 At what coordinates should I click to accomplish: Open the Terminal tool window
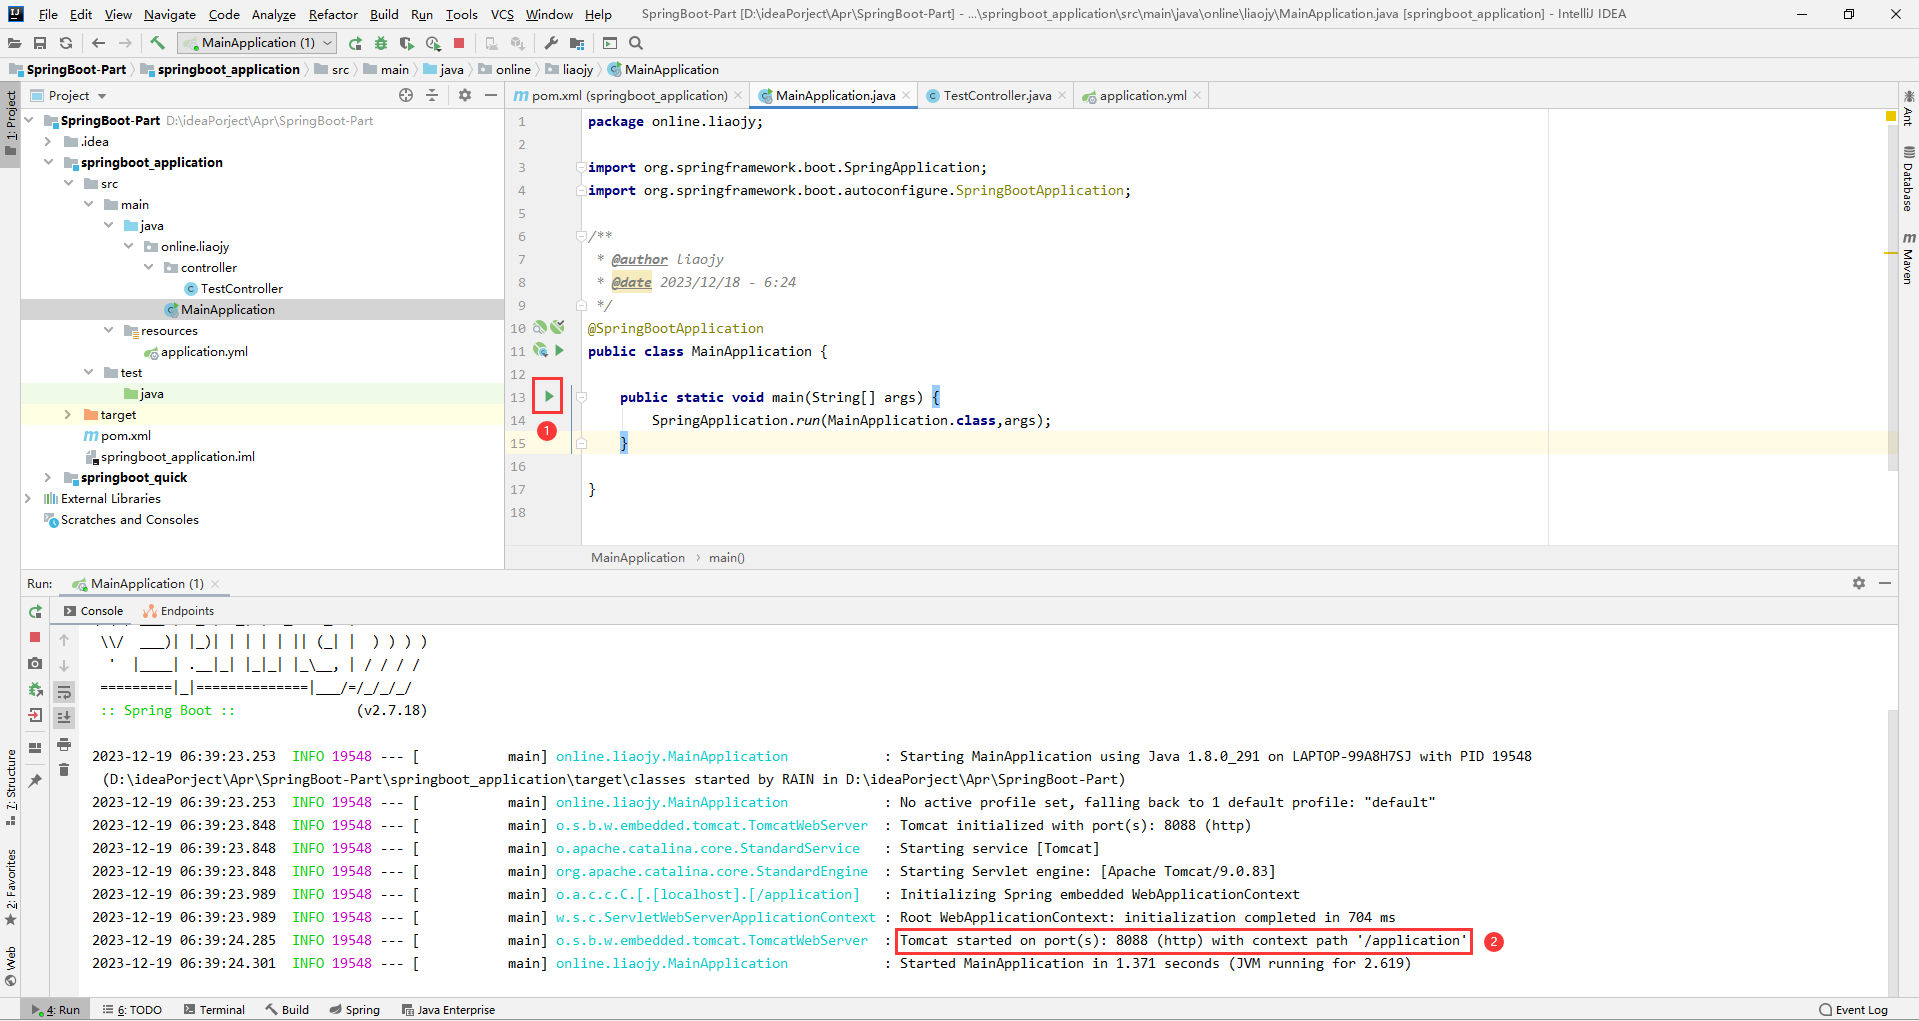tap(214, 1010)
